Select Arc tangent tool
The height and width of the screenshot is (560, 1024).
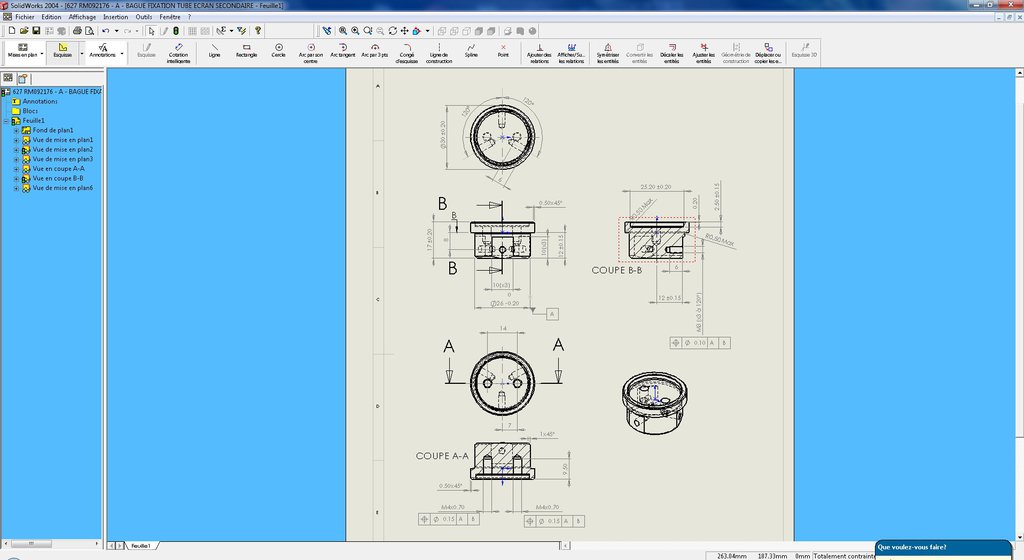pos(342,50)
